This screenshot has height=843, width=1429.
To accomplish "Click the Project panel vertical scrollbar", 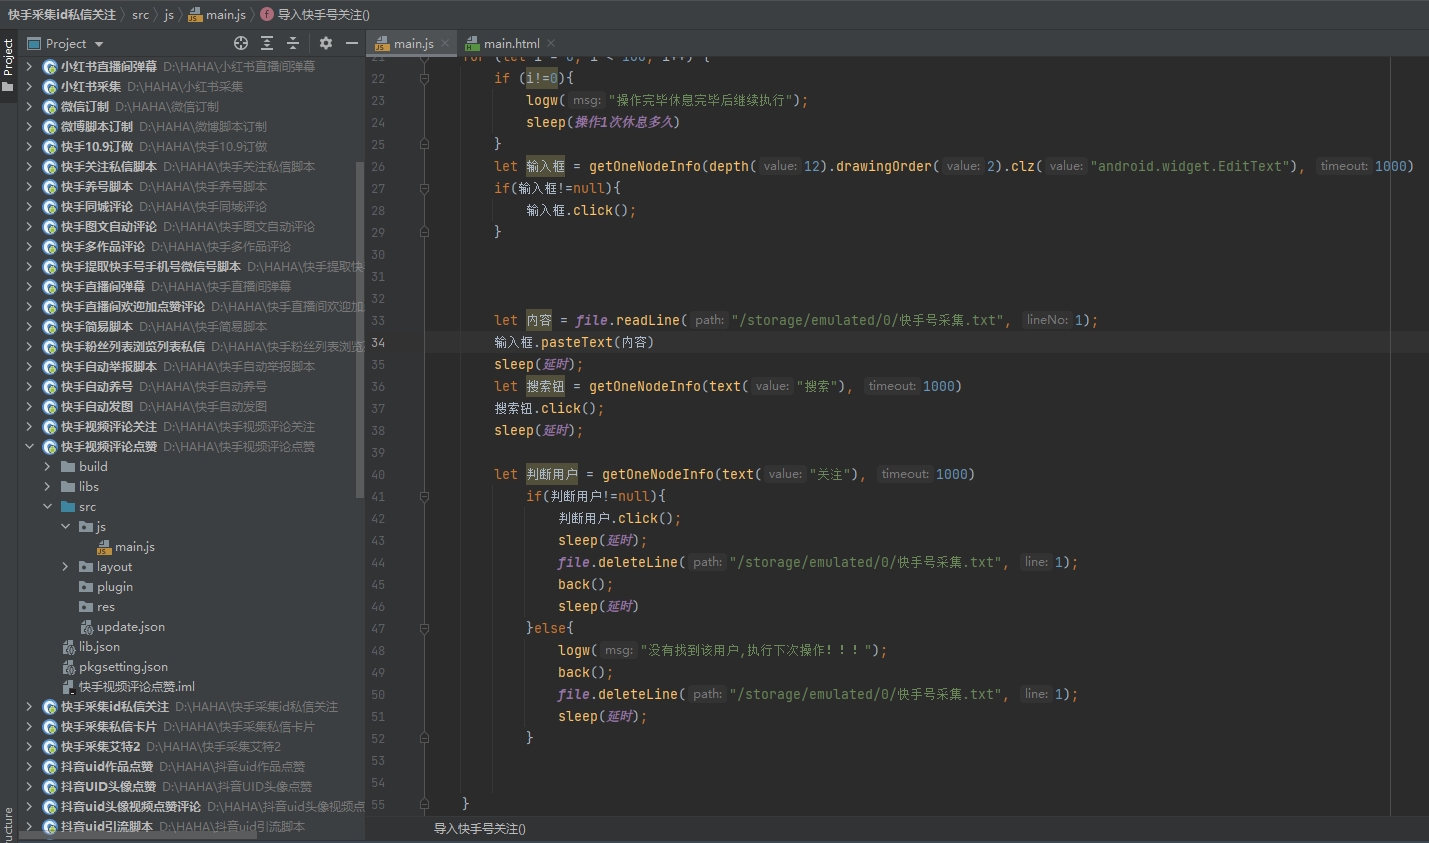I will tap(360, 328).
